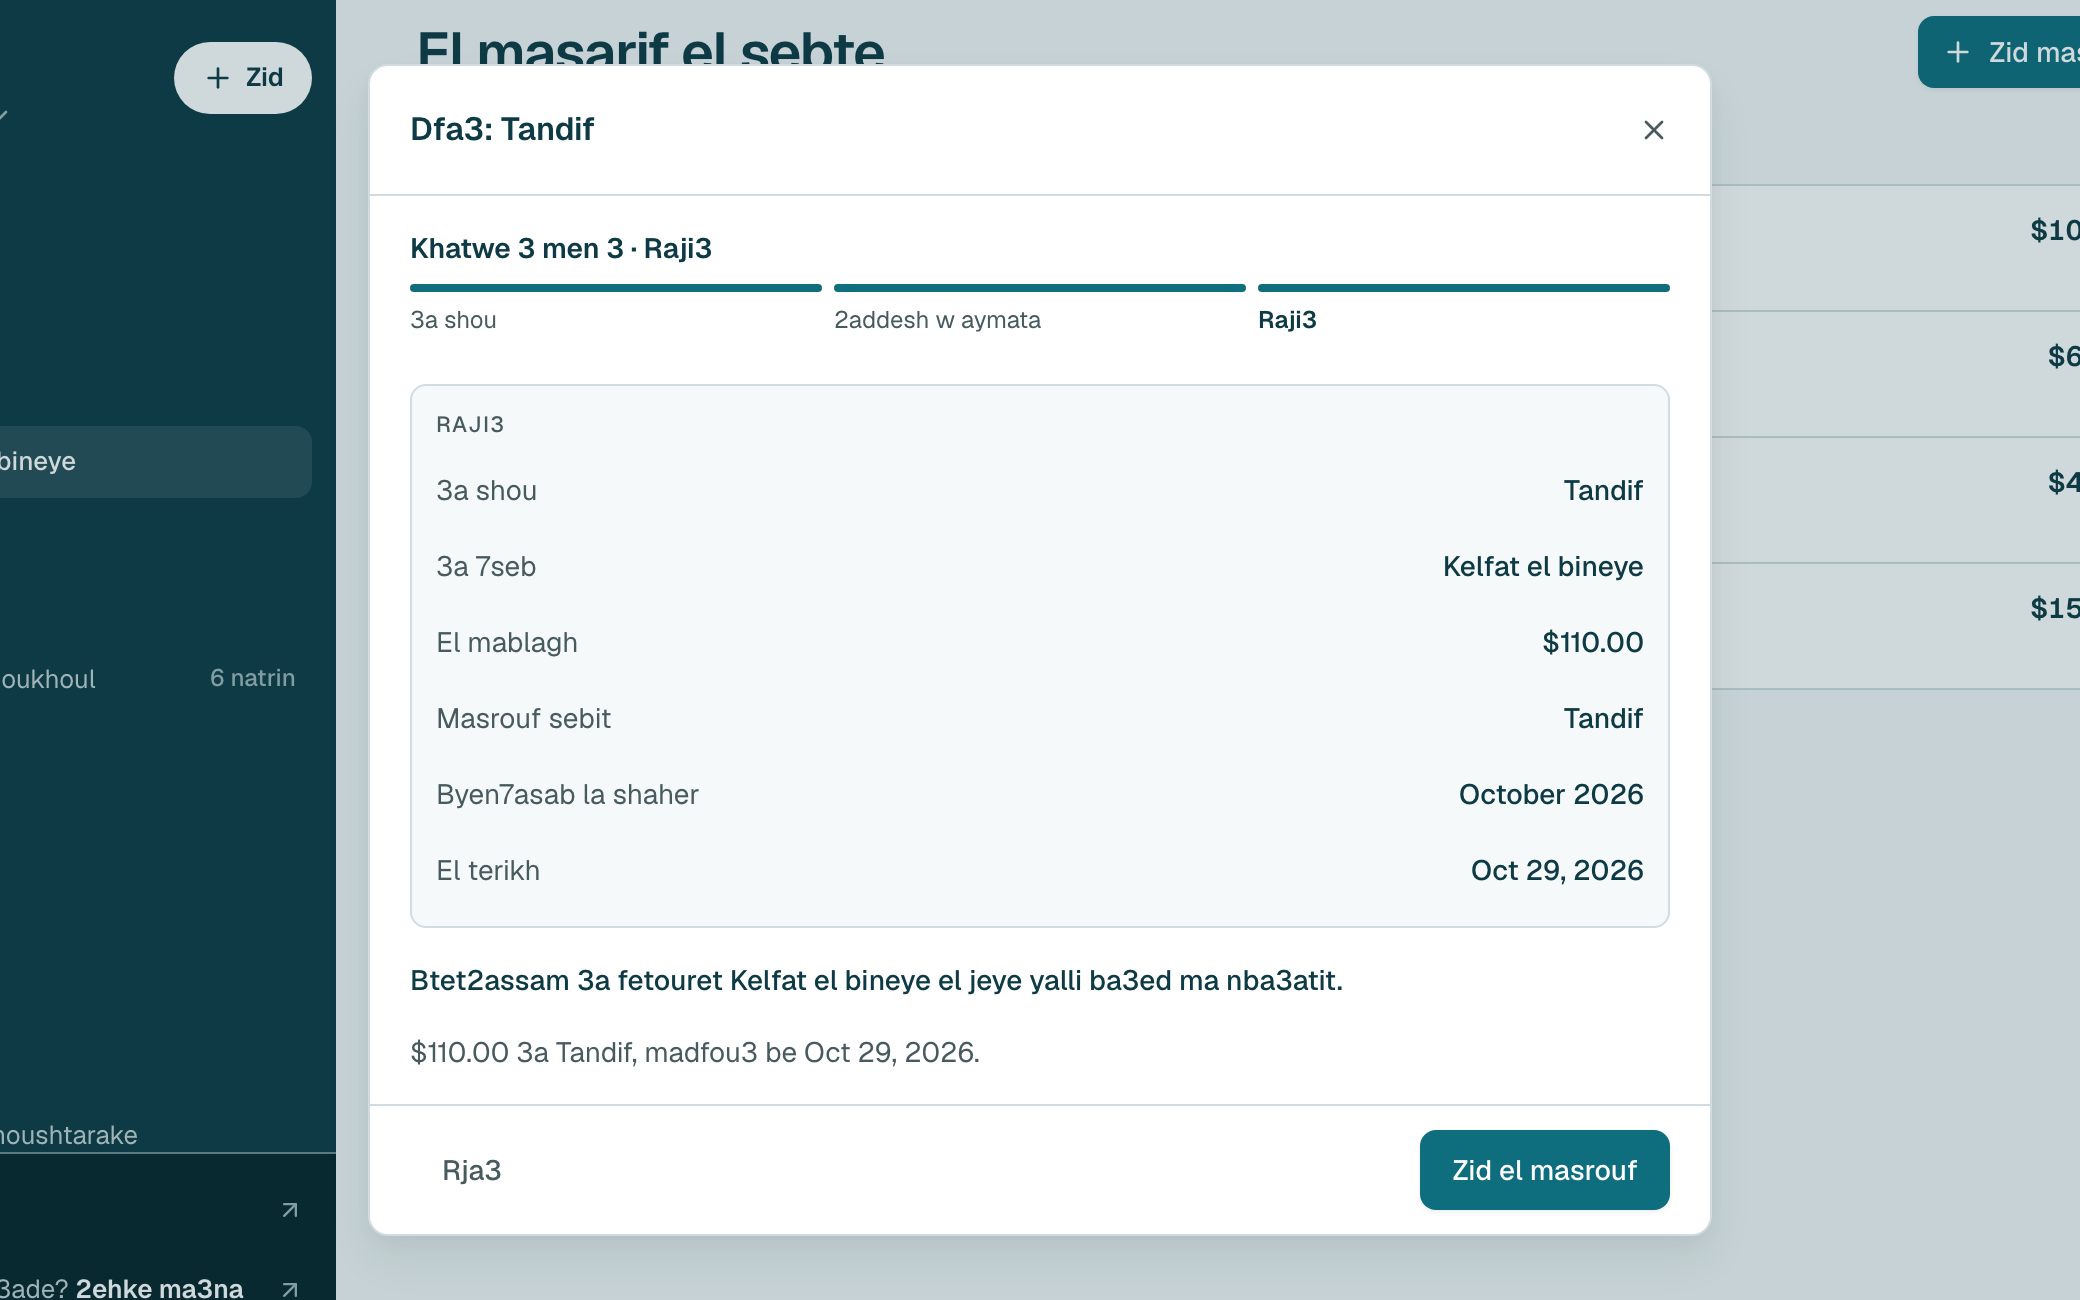
Task: Click the plus icon in Zid masrouf button
Action: (x=1958, y=52)
